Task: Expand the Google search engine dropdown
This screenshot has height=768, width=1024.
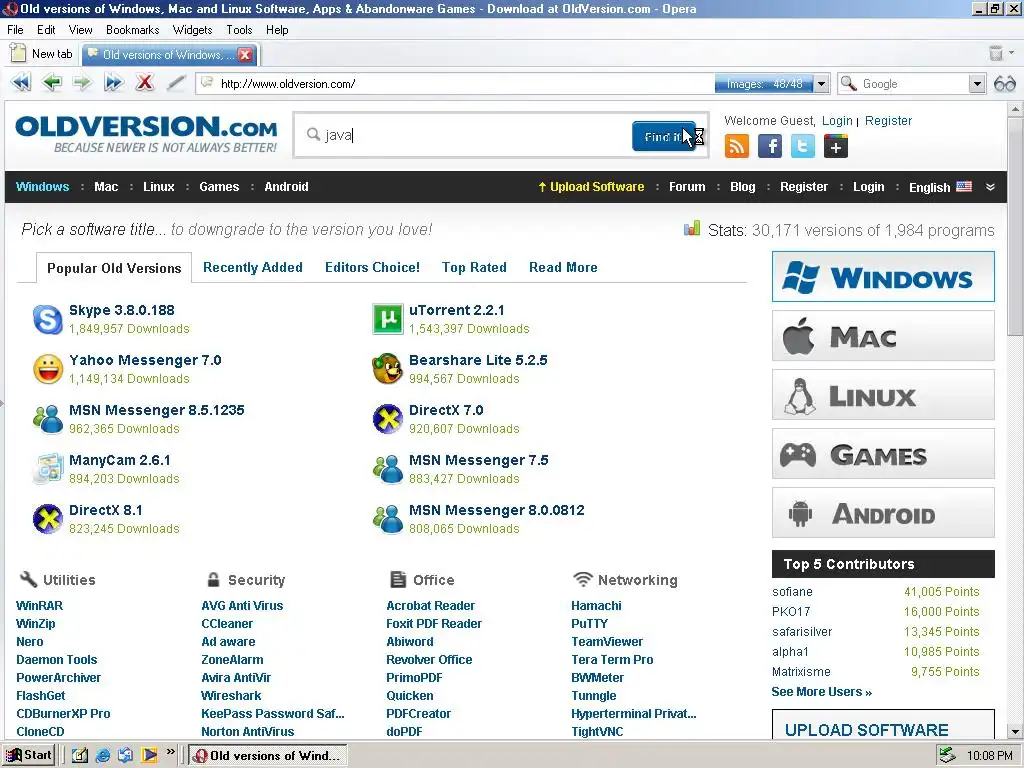Action: [x=976, y=84]
